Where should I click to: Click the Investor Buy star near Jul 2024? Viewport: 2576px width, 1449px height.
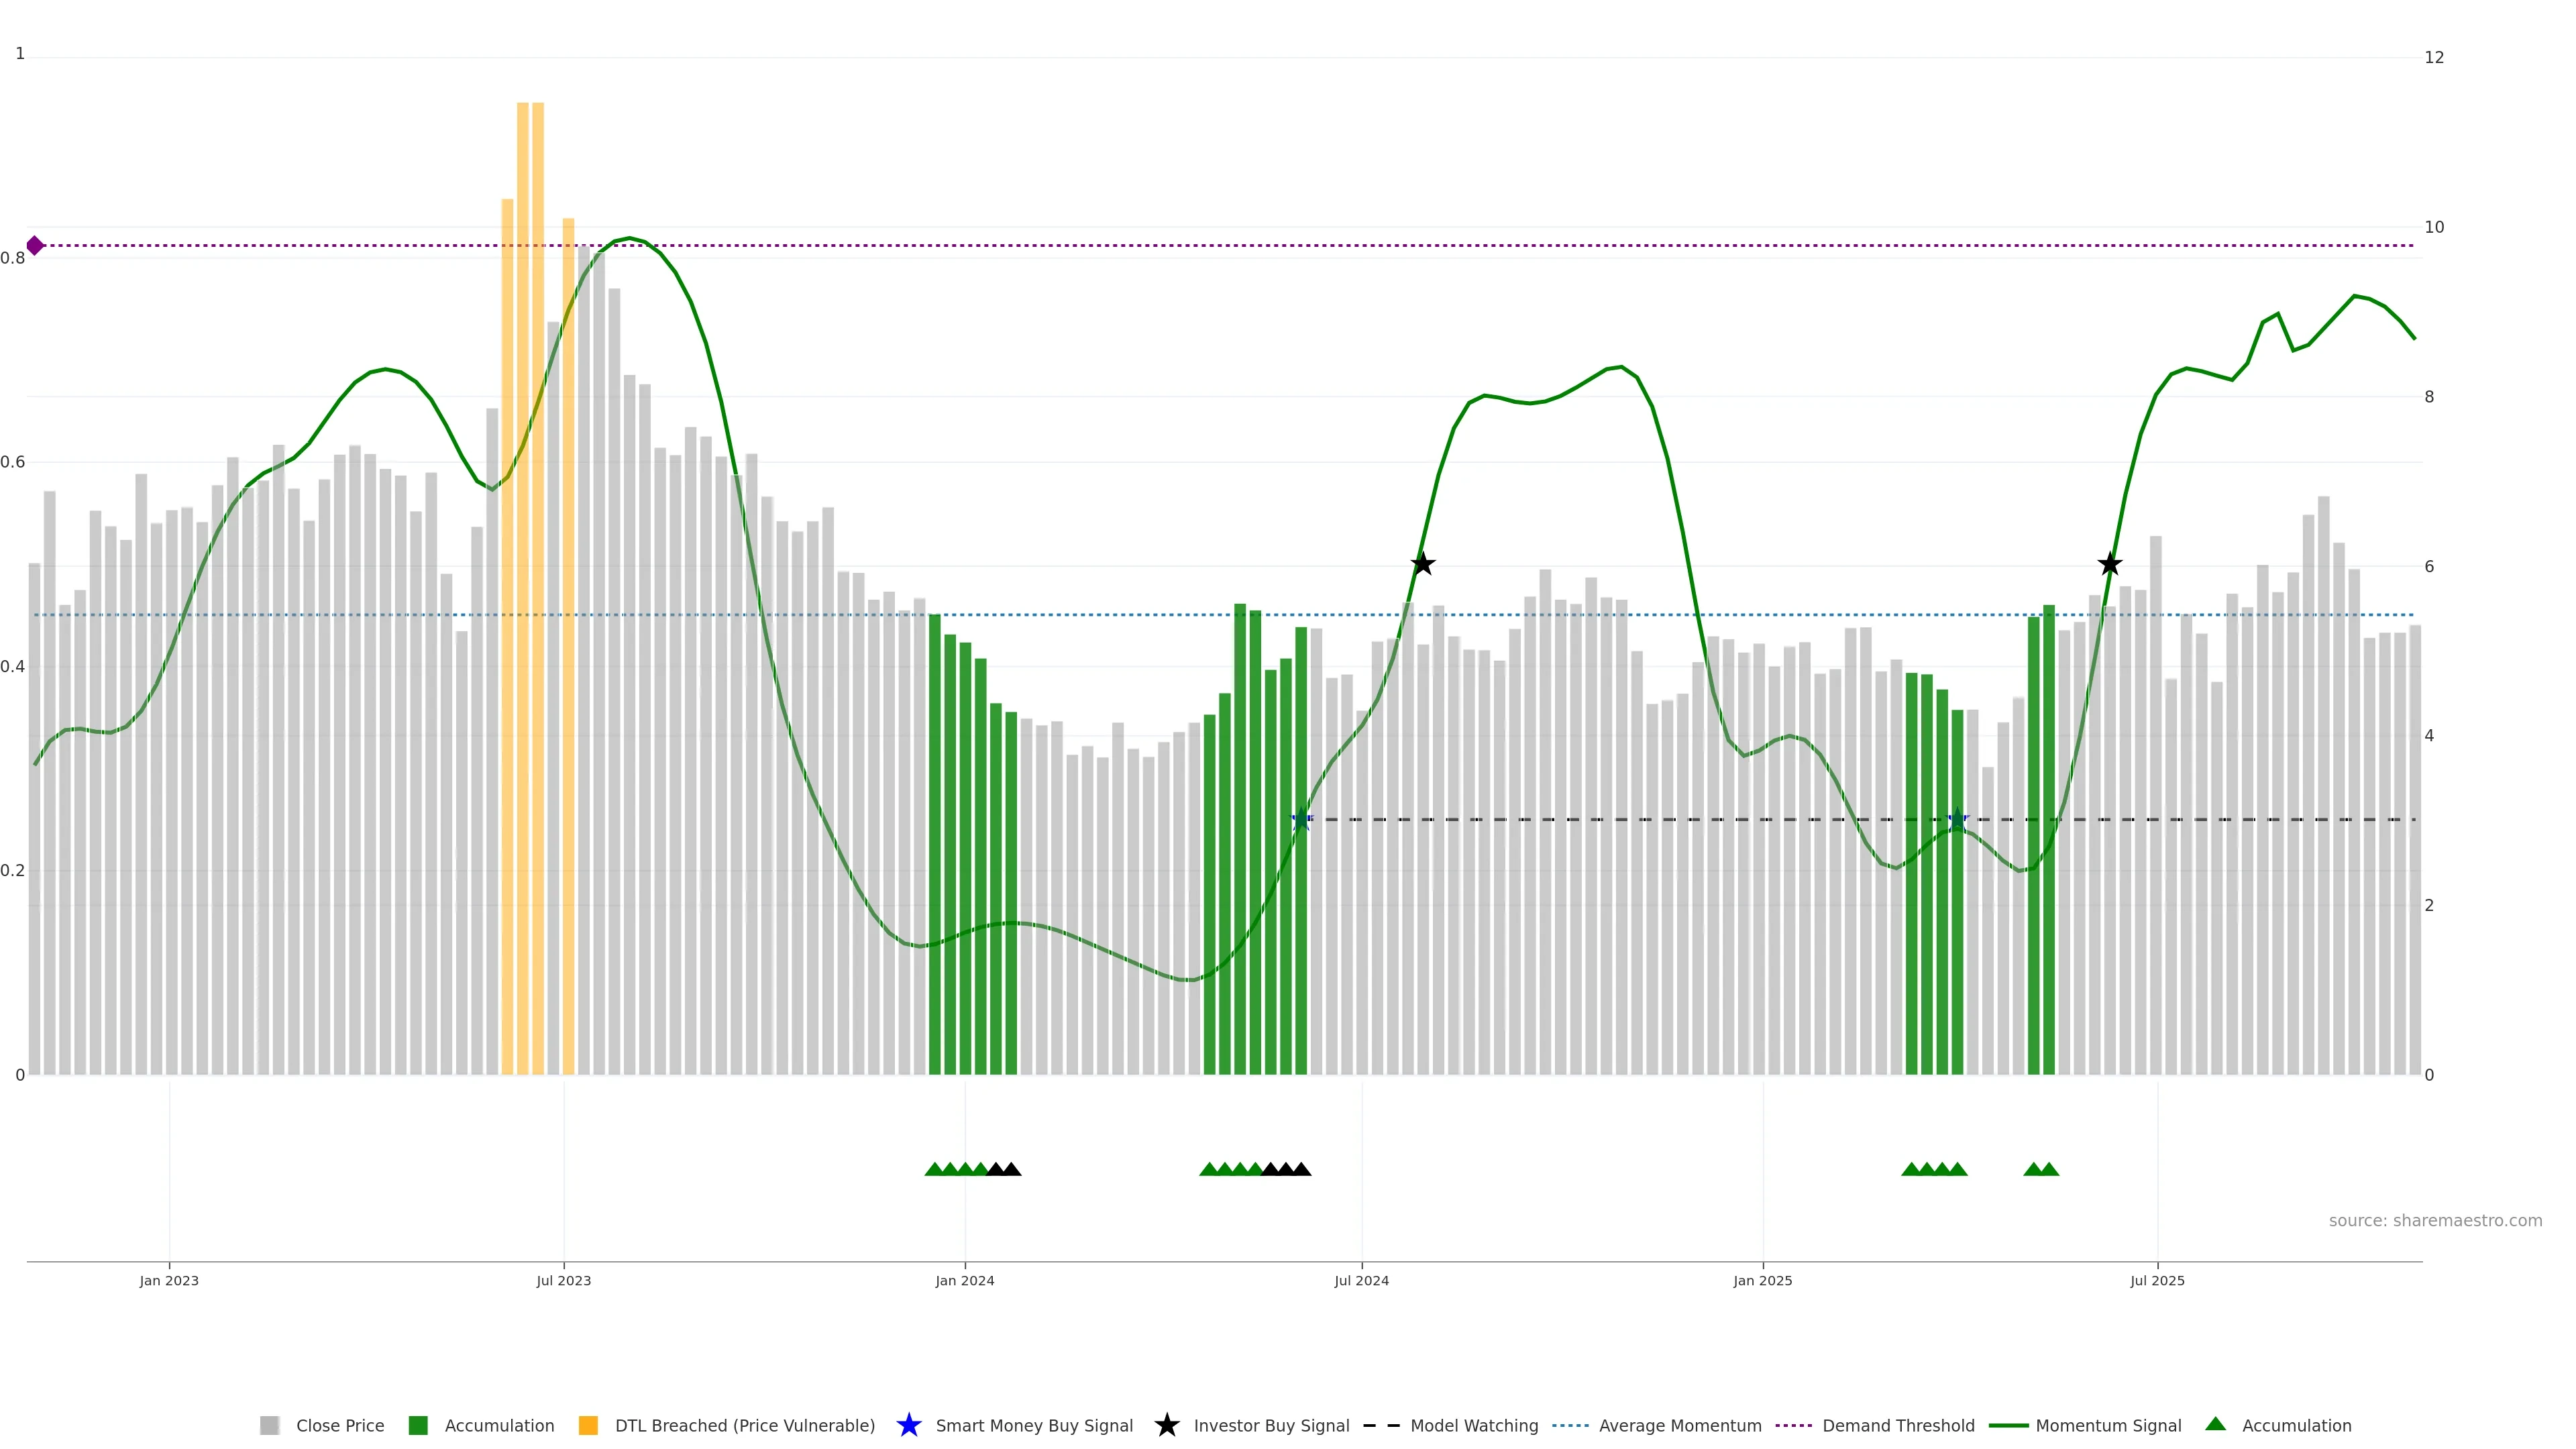pos(1422,564)
